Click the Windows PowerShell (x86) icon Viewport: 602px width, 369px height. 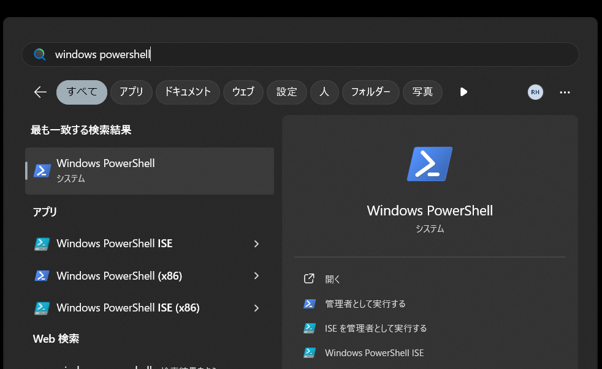click(x=42, y=276)
